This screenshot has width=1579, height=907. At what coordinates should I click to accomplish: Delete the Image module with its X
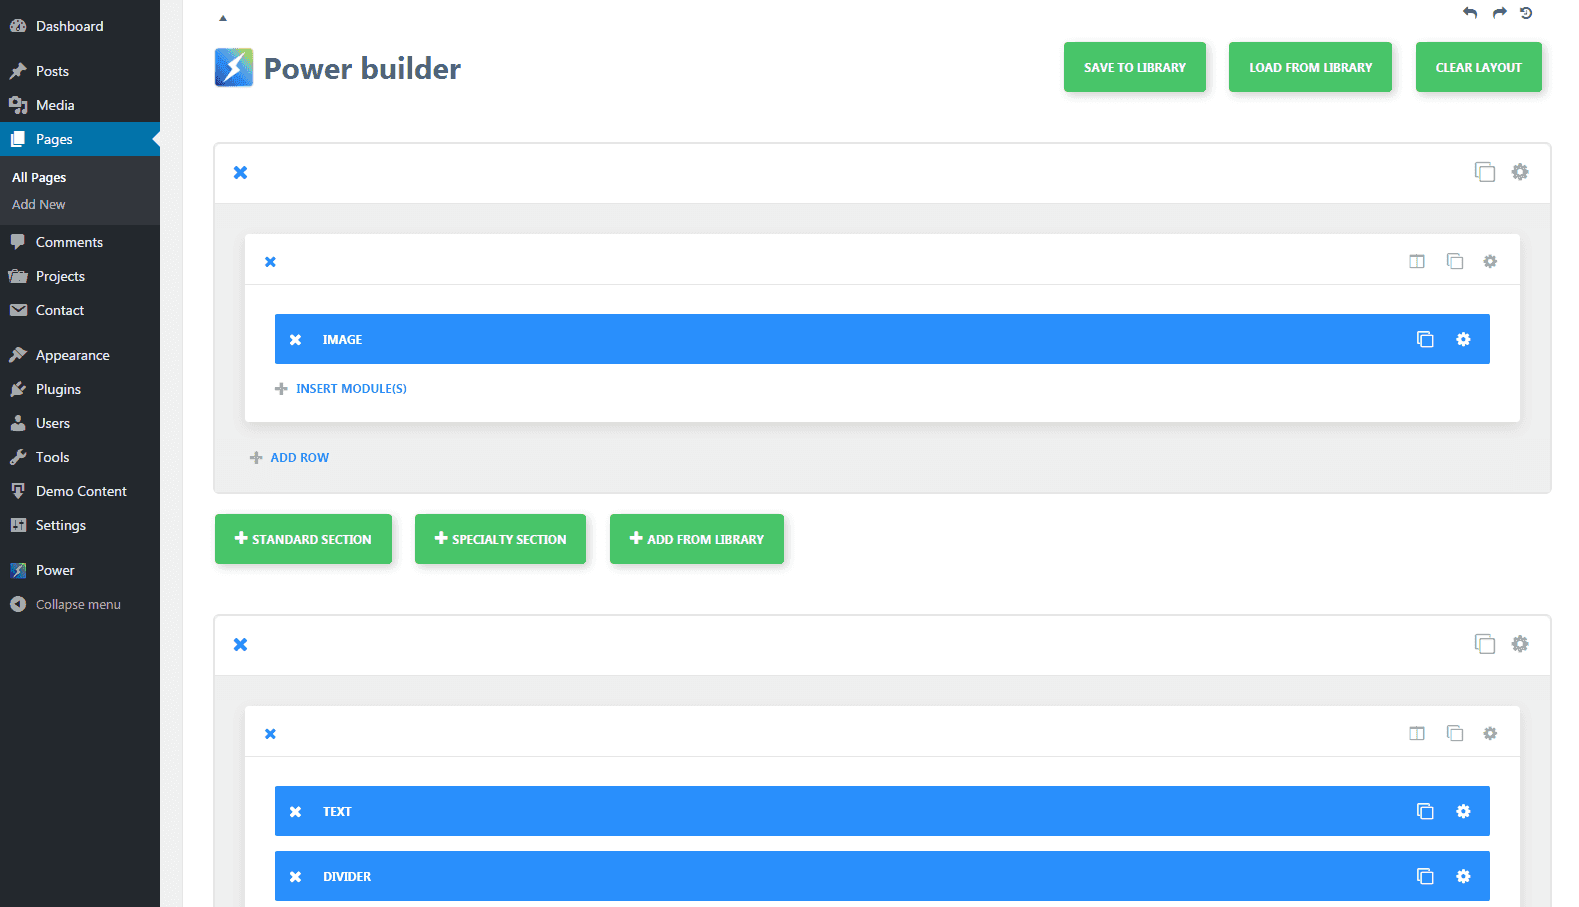pos(296,340)
